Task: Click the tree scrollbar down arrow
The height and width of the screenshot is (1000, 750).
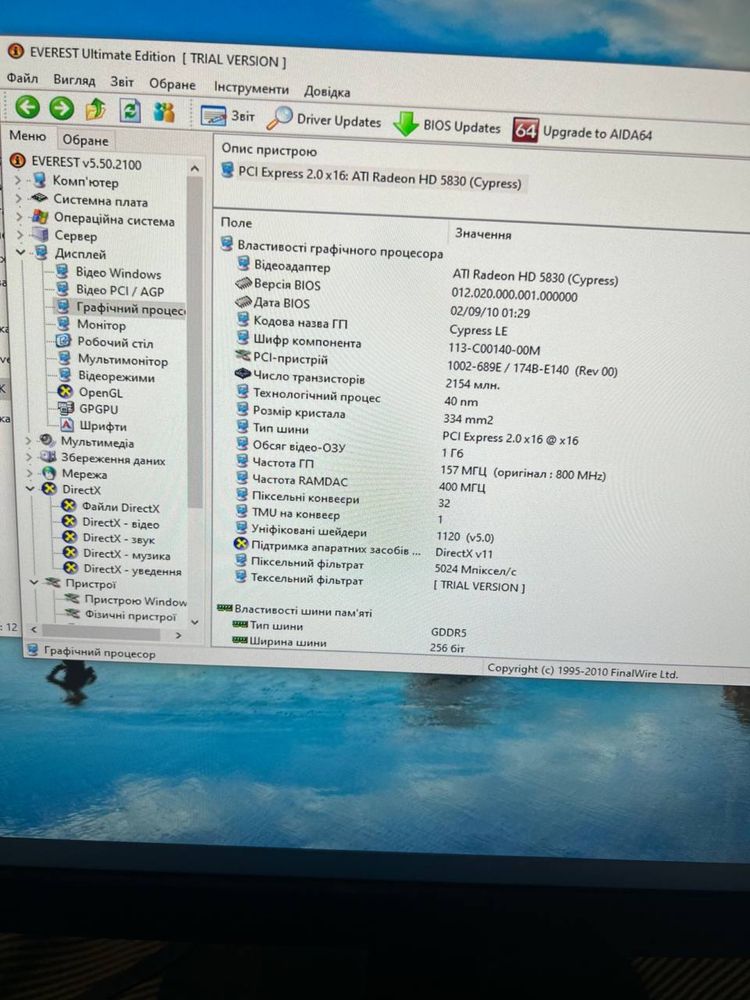Action: 195,622
